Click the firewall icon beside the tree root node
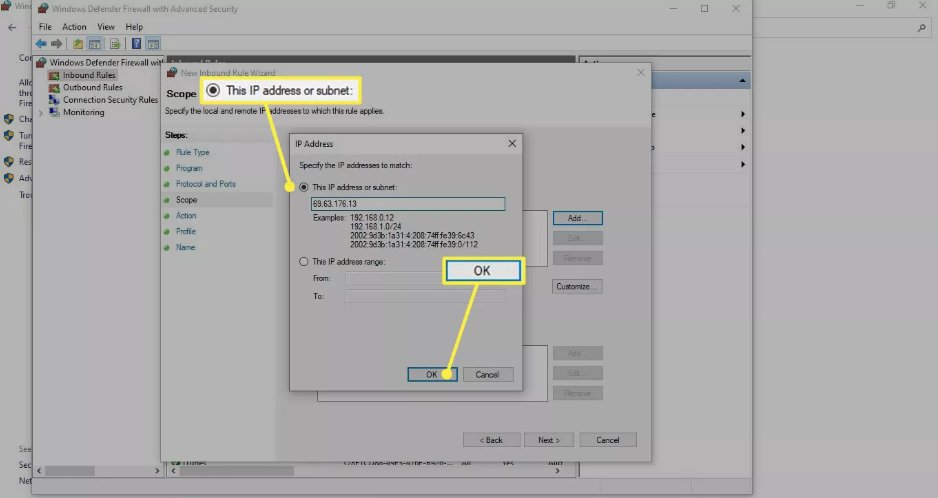 click(41, 62)
